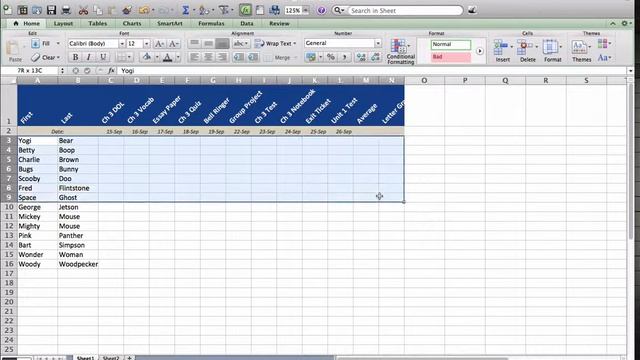Click the Save floppy disk icon

pyautogui.click(x=51, y=10)
